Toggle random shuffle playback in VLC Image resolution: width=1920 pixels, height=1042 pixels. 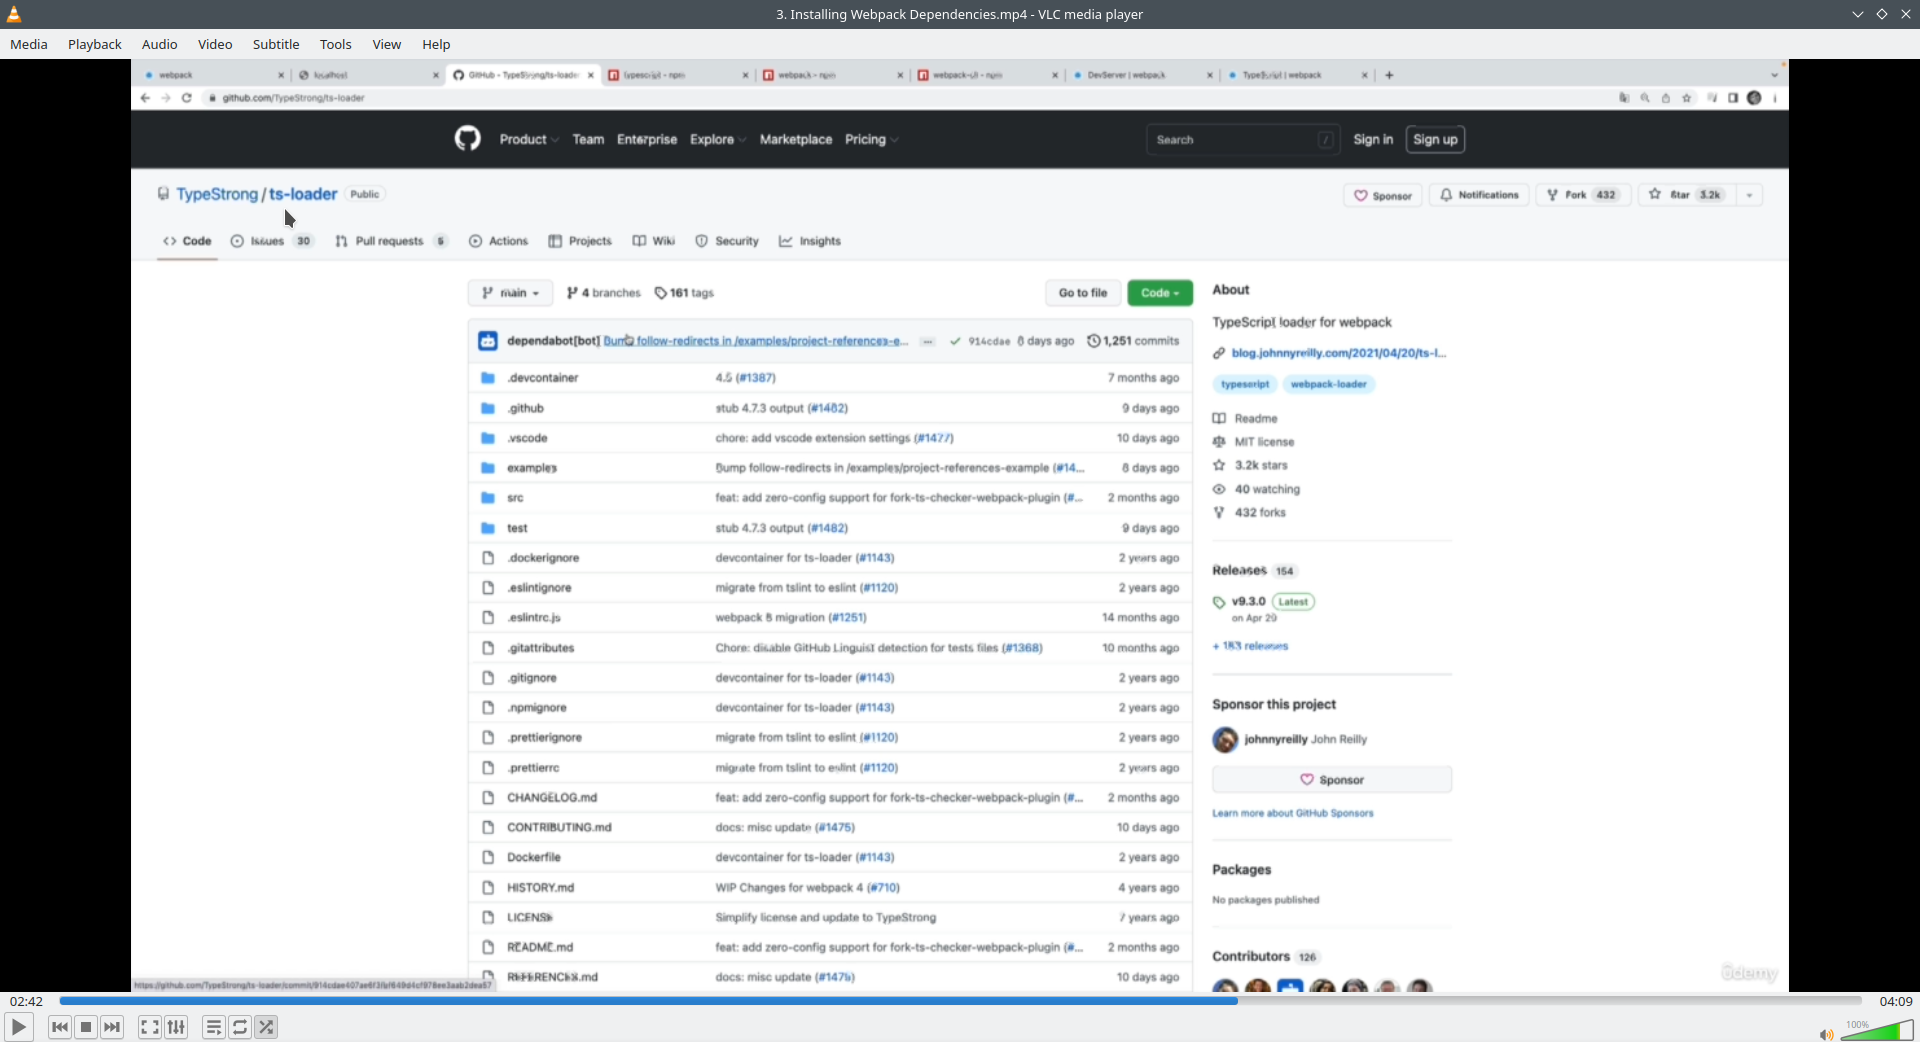[x=266, y=1027]
